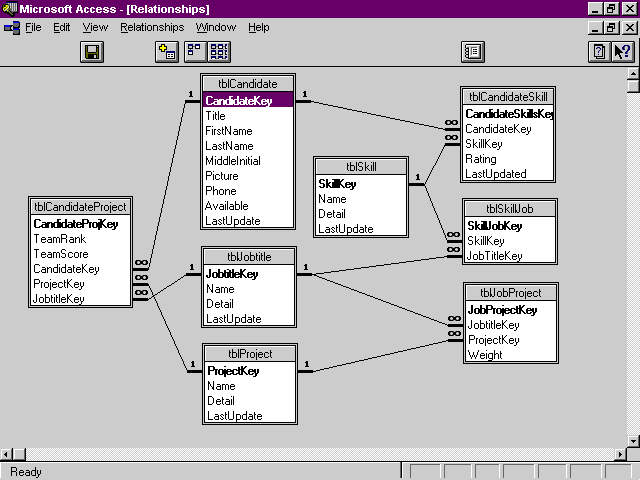Click the horizontal scrollbar left arrow
640x480 pixels.
point(8,455)
